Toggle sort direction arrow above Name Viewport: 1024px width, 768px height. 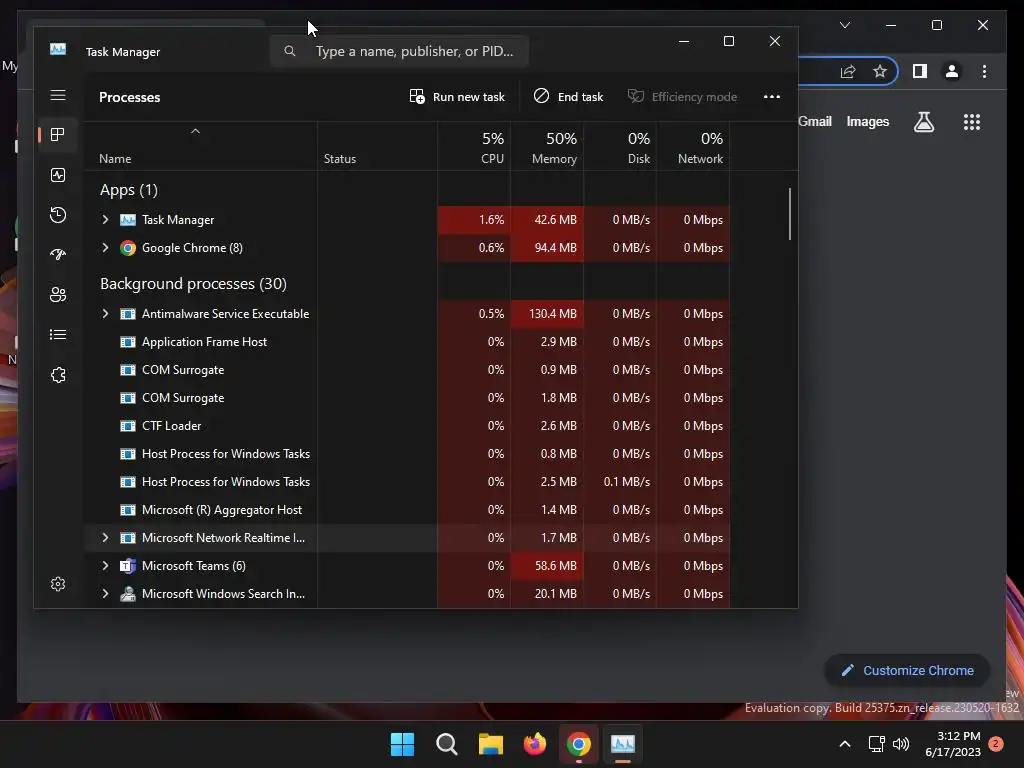pyautogui.click(x=195, y=131)
